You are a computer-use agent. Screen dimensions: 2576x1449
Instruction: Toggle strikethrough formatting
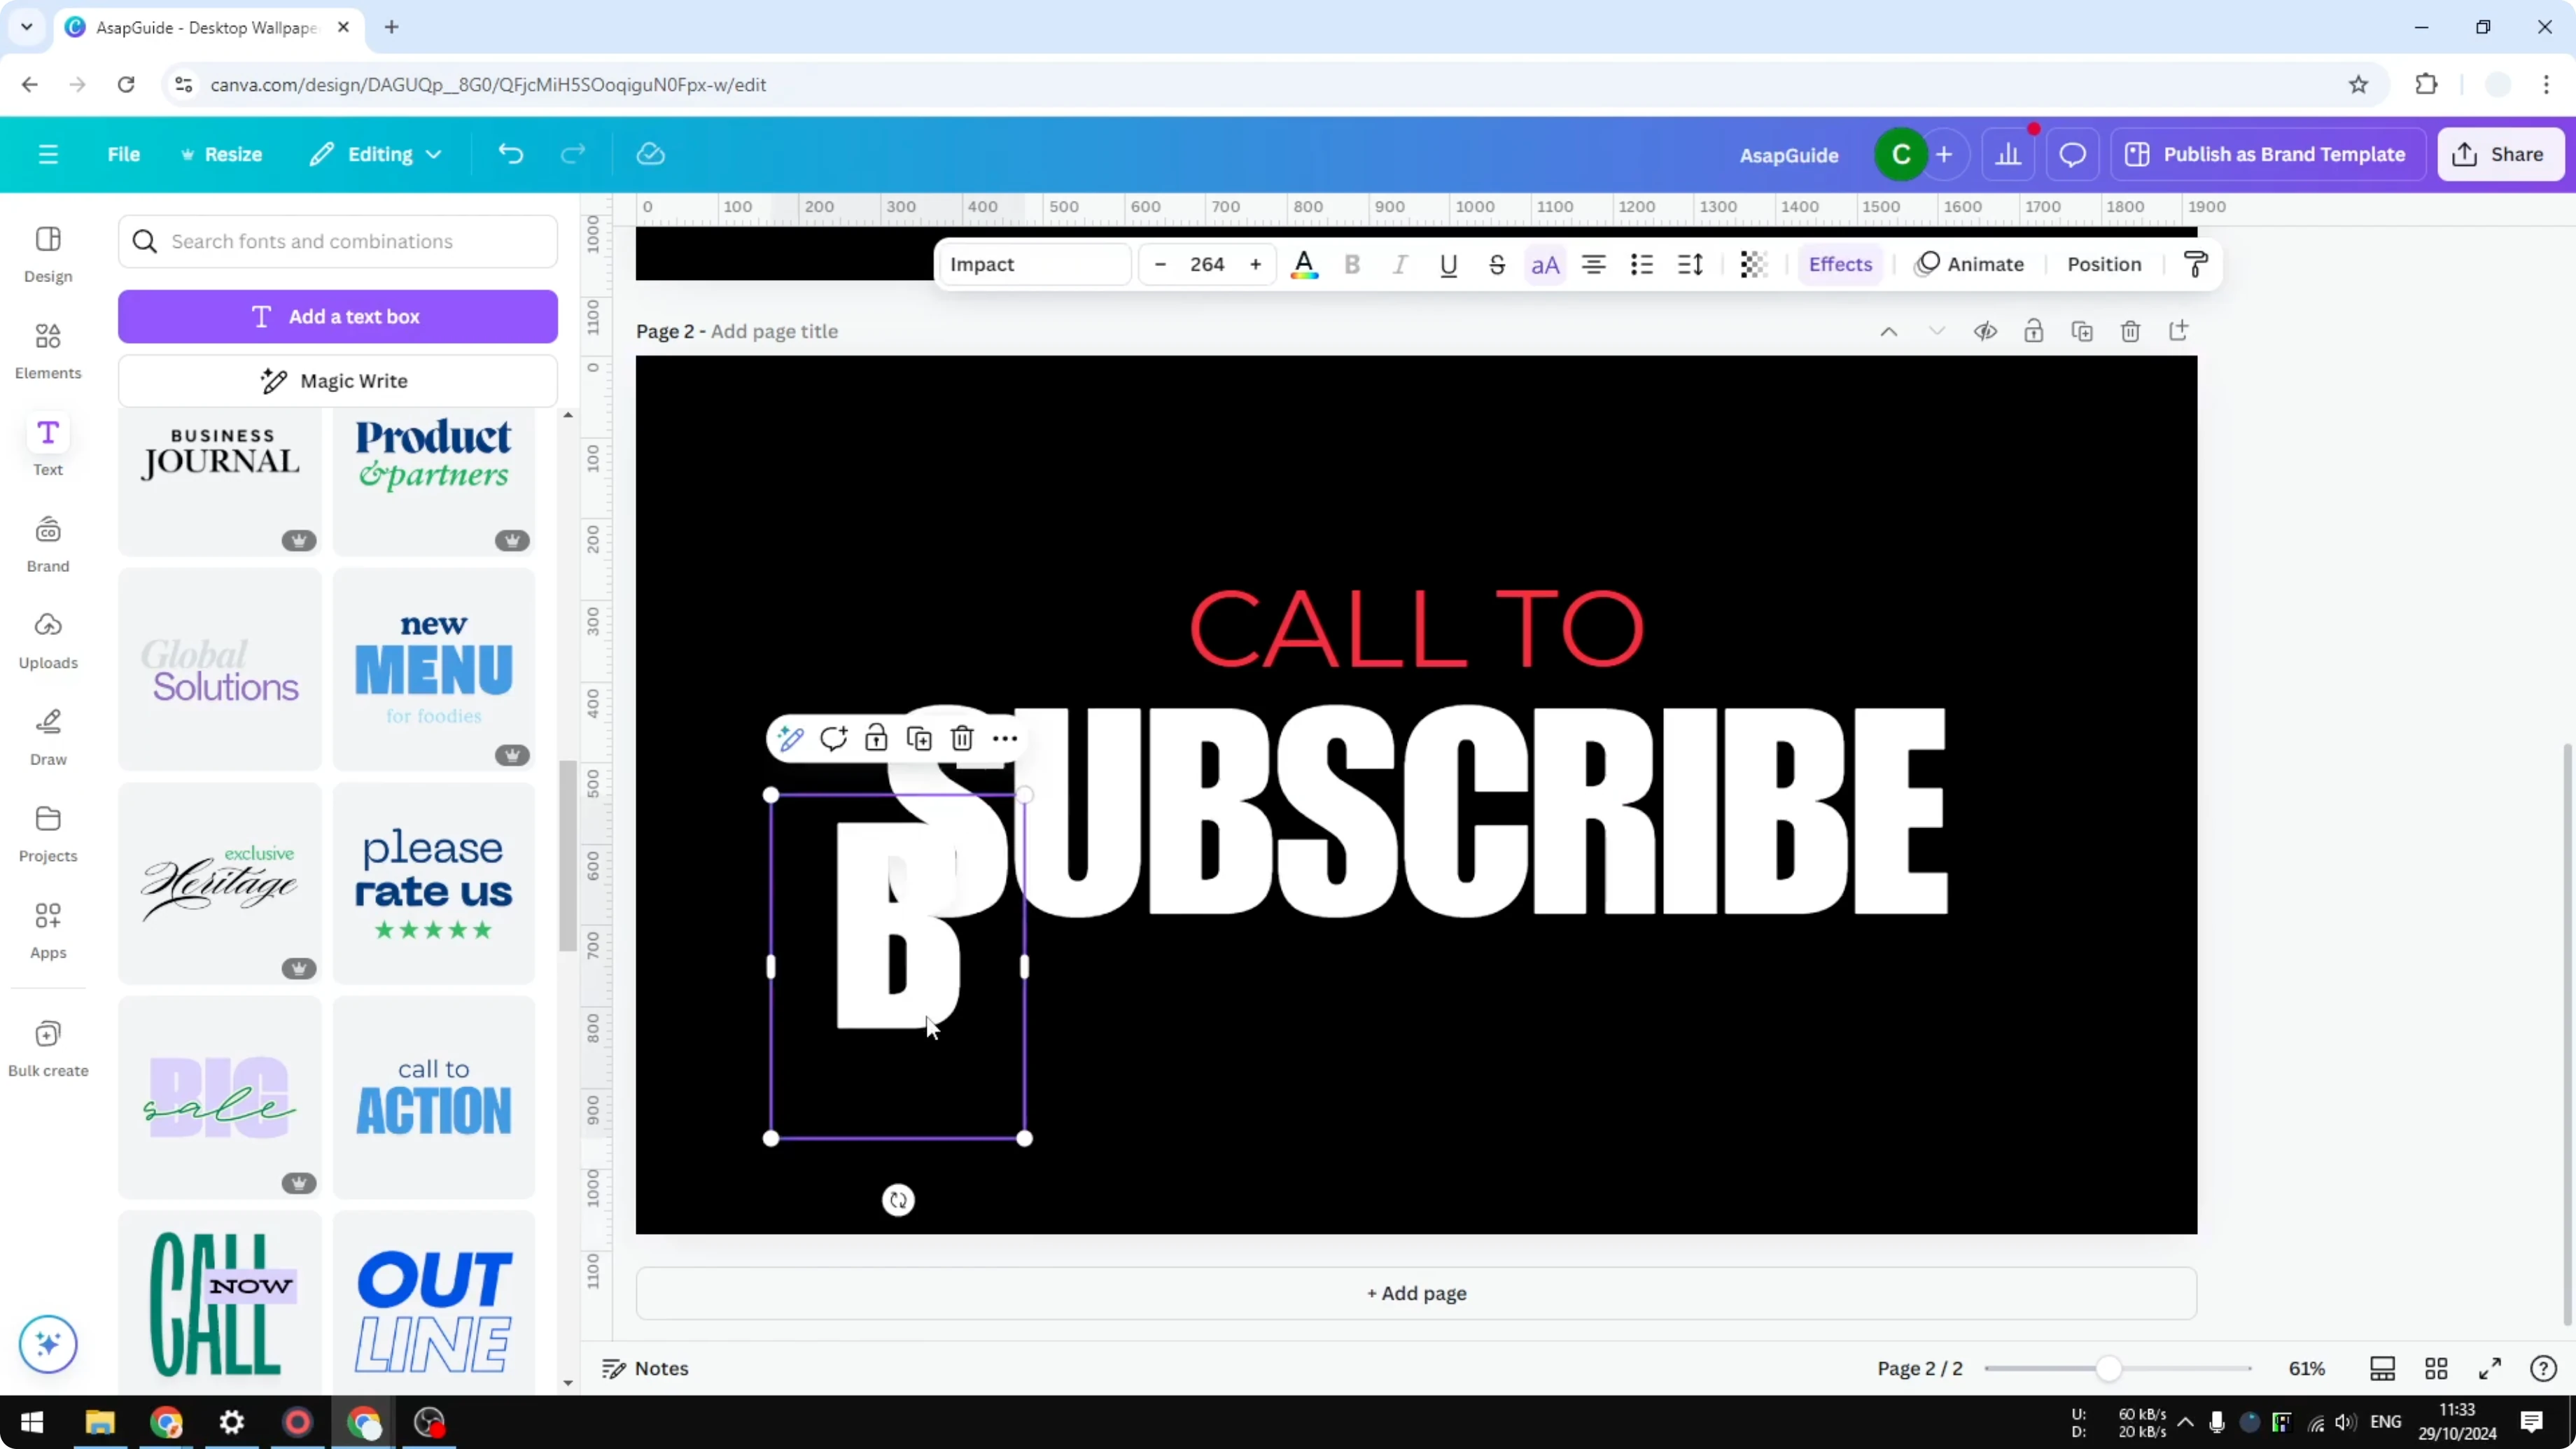[x=1497, y=264]
